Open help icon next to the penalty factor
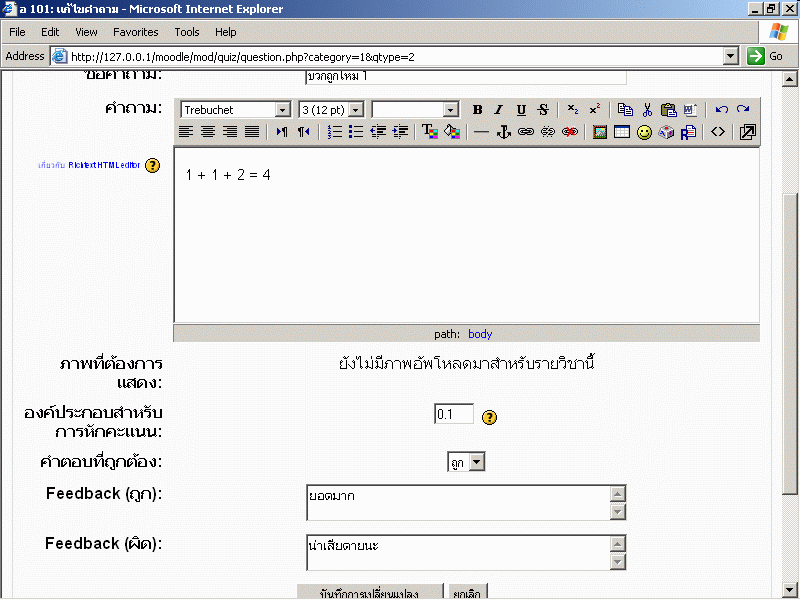Image resolution: width=800 pixels, height=600 pixels. (x=489, y=417)
